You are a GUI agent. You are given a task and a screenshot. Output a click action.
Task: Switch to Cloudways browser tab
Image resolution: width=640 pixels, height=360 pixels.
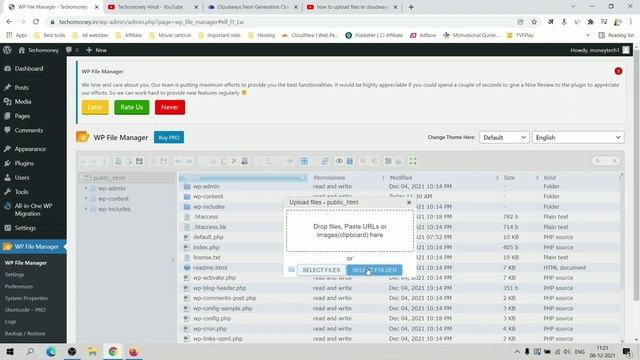coord(253,7)
